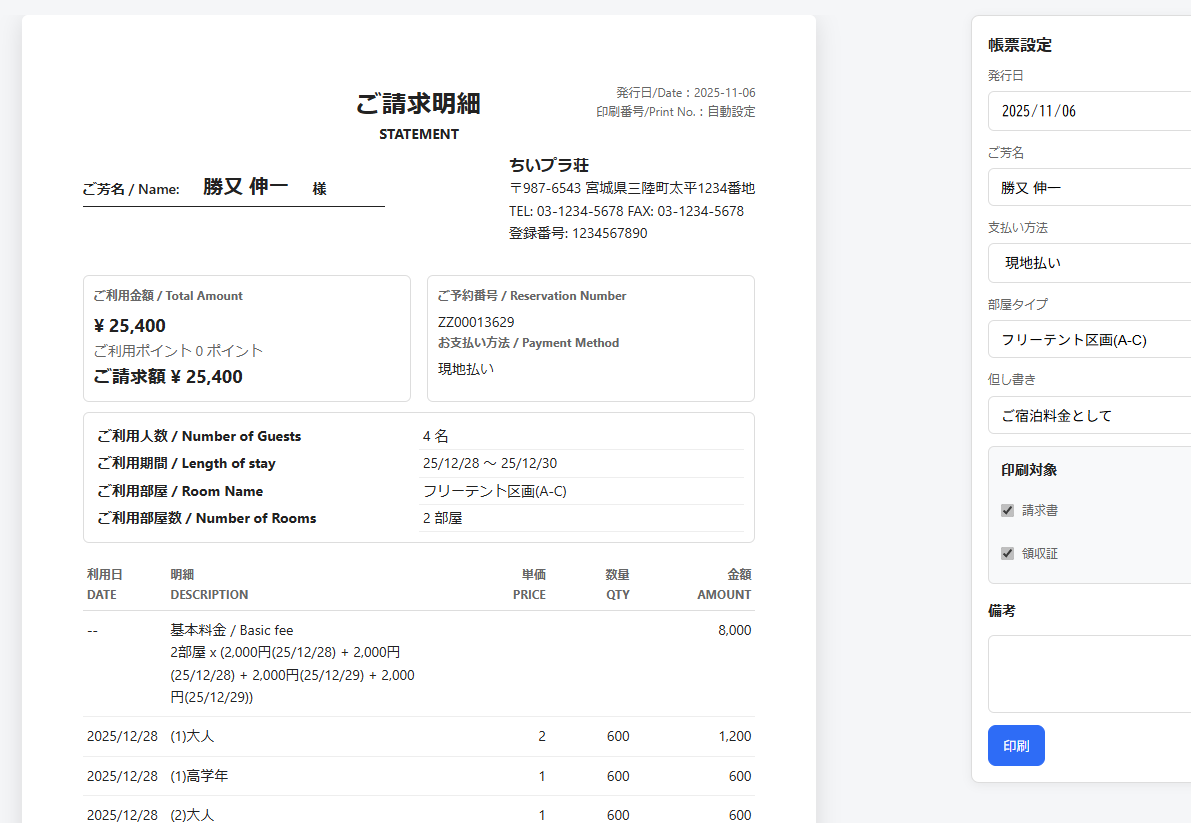Click into the 備考 text area
Screen dimensions: 1191x823
pos(1089,674)
